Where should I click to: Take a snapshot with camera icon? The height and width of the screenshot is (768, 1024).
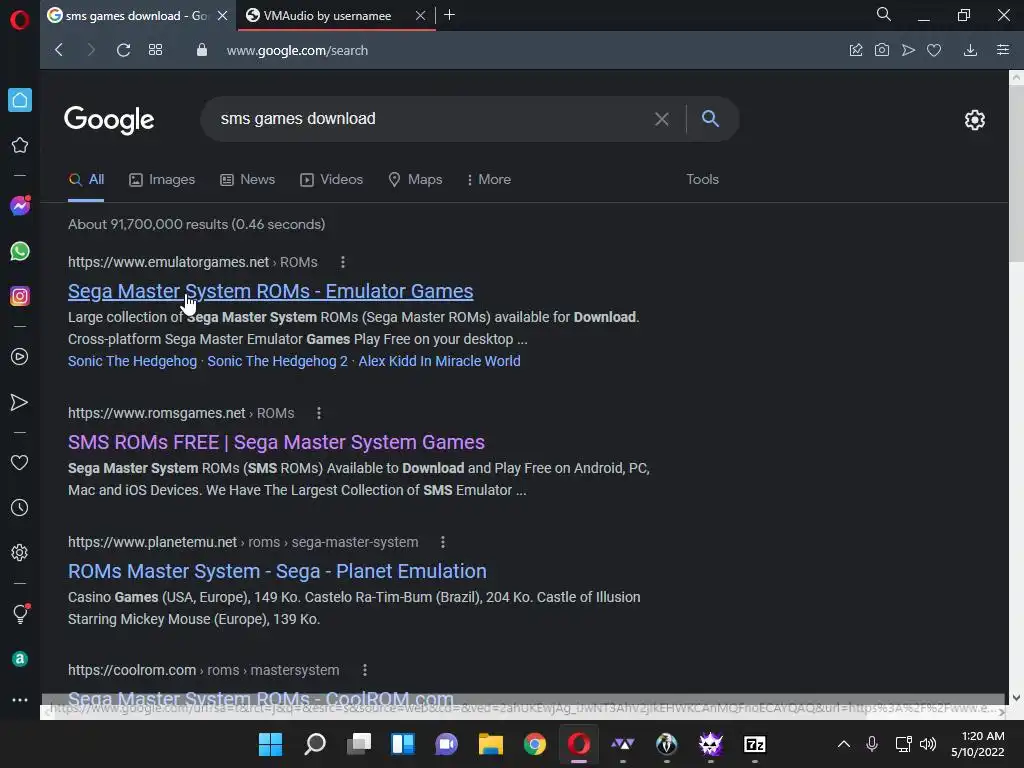pyautogui.click(x=882, y=50)
